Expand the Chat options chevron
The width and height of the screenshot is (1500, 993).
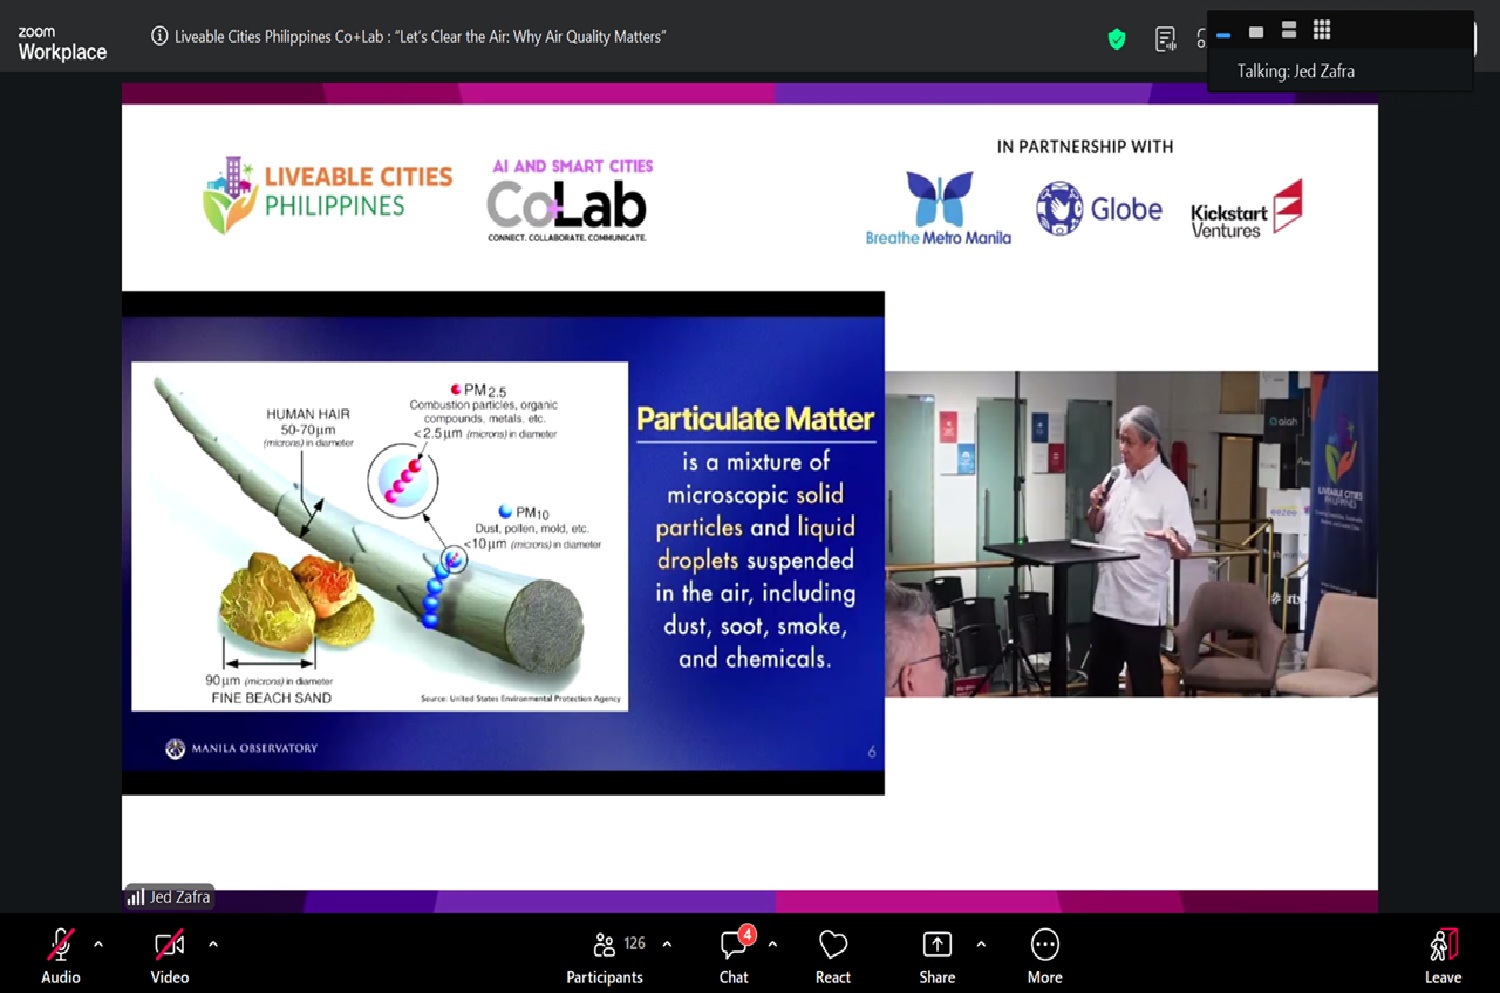click(773, 944)
